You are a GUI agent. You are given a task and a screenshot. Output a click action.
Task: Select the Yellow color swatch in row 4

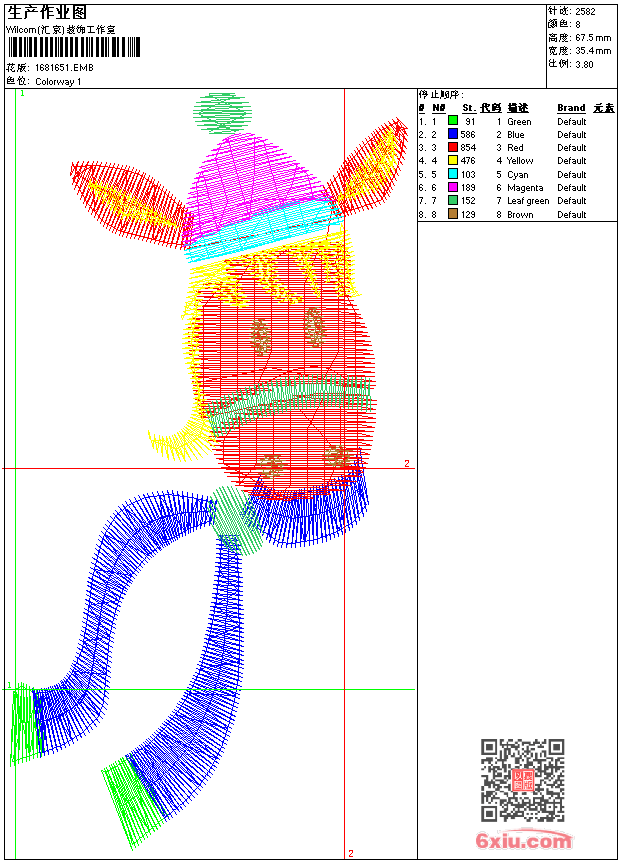(453, 160)
